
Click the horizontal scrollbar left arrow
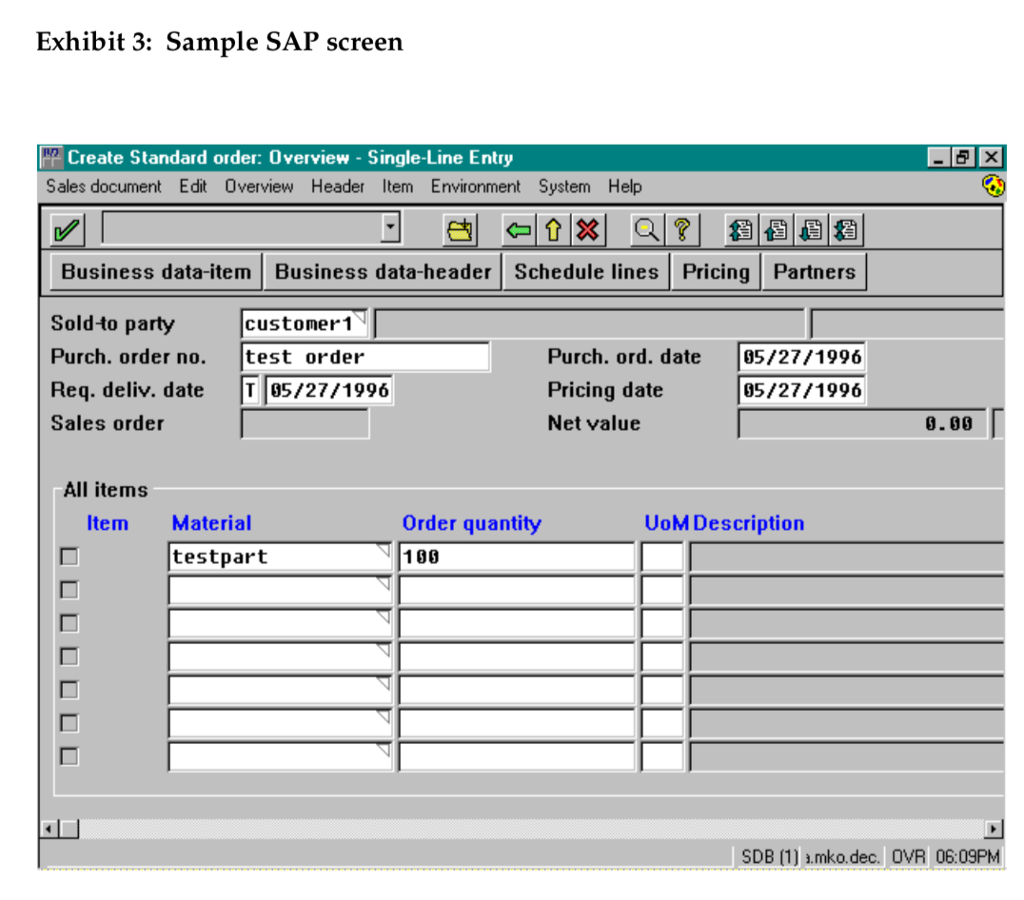point(50,829)
